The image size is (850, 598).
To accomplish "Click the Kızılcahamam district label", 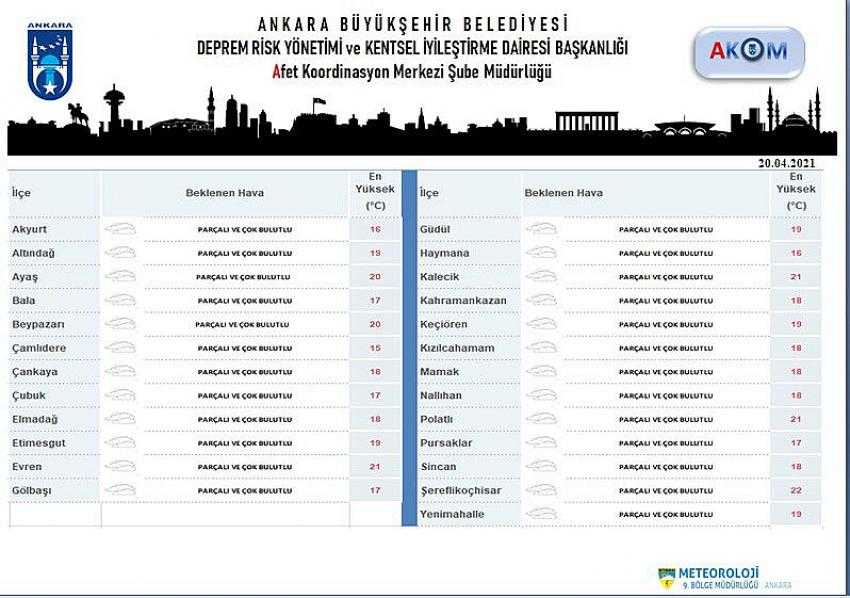I will [457, 348].
